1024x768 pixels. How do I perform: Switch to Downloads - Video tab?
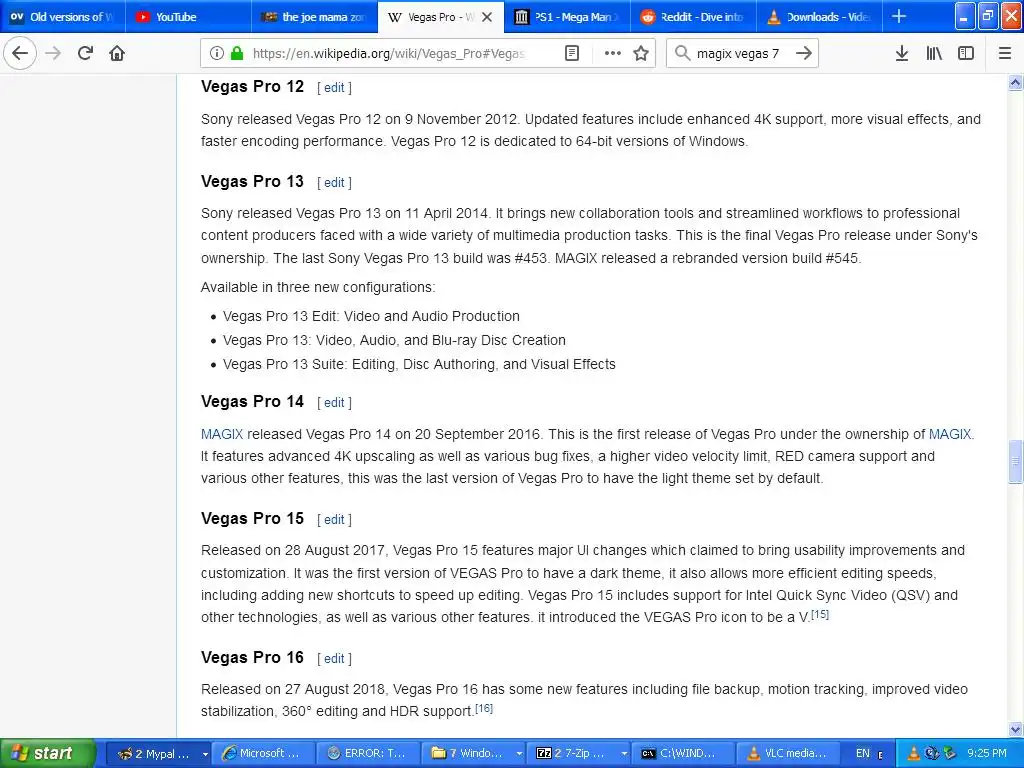click(819, 16)
